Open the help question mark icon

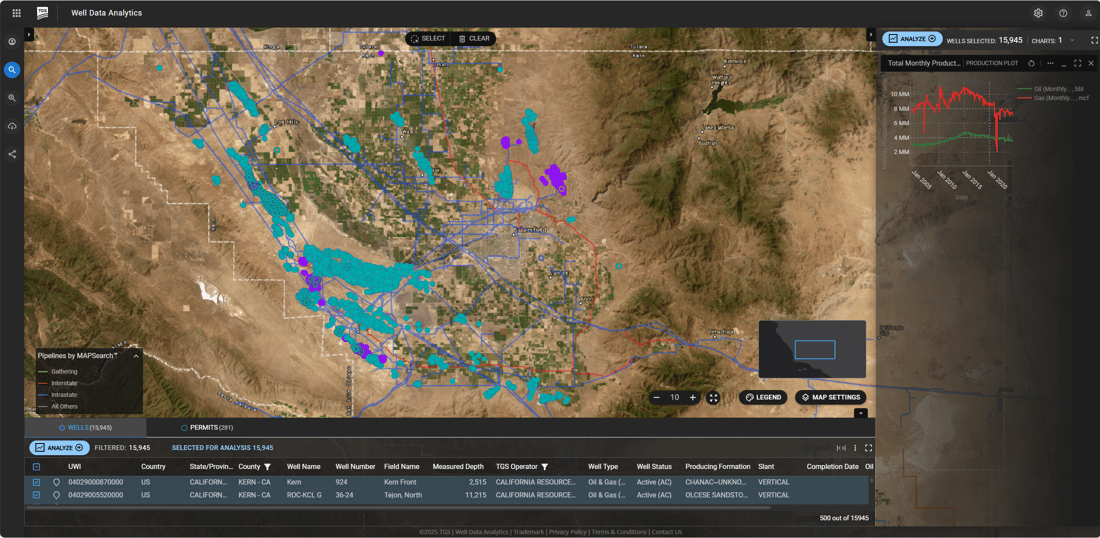[1063, 13]
